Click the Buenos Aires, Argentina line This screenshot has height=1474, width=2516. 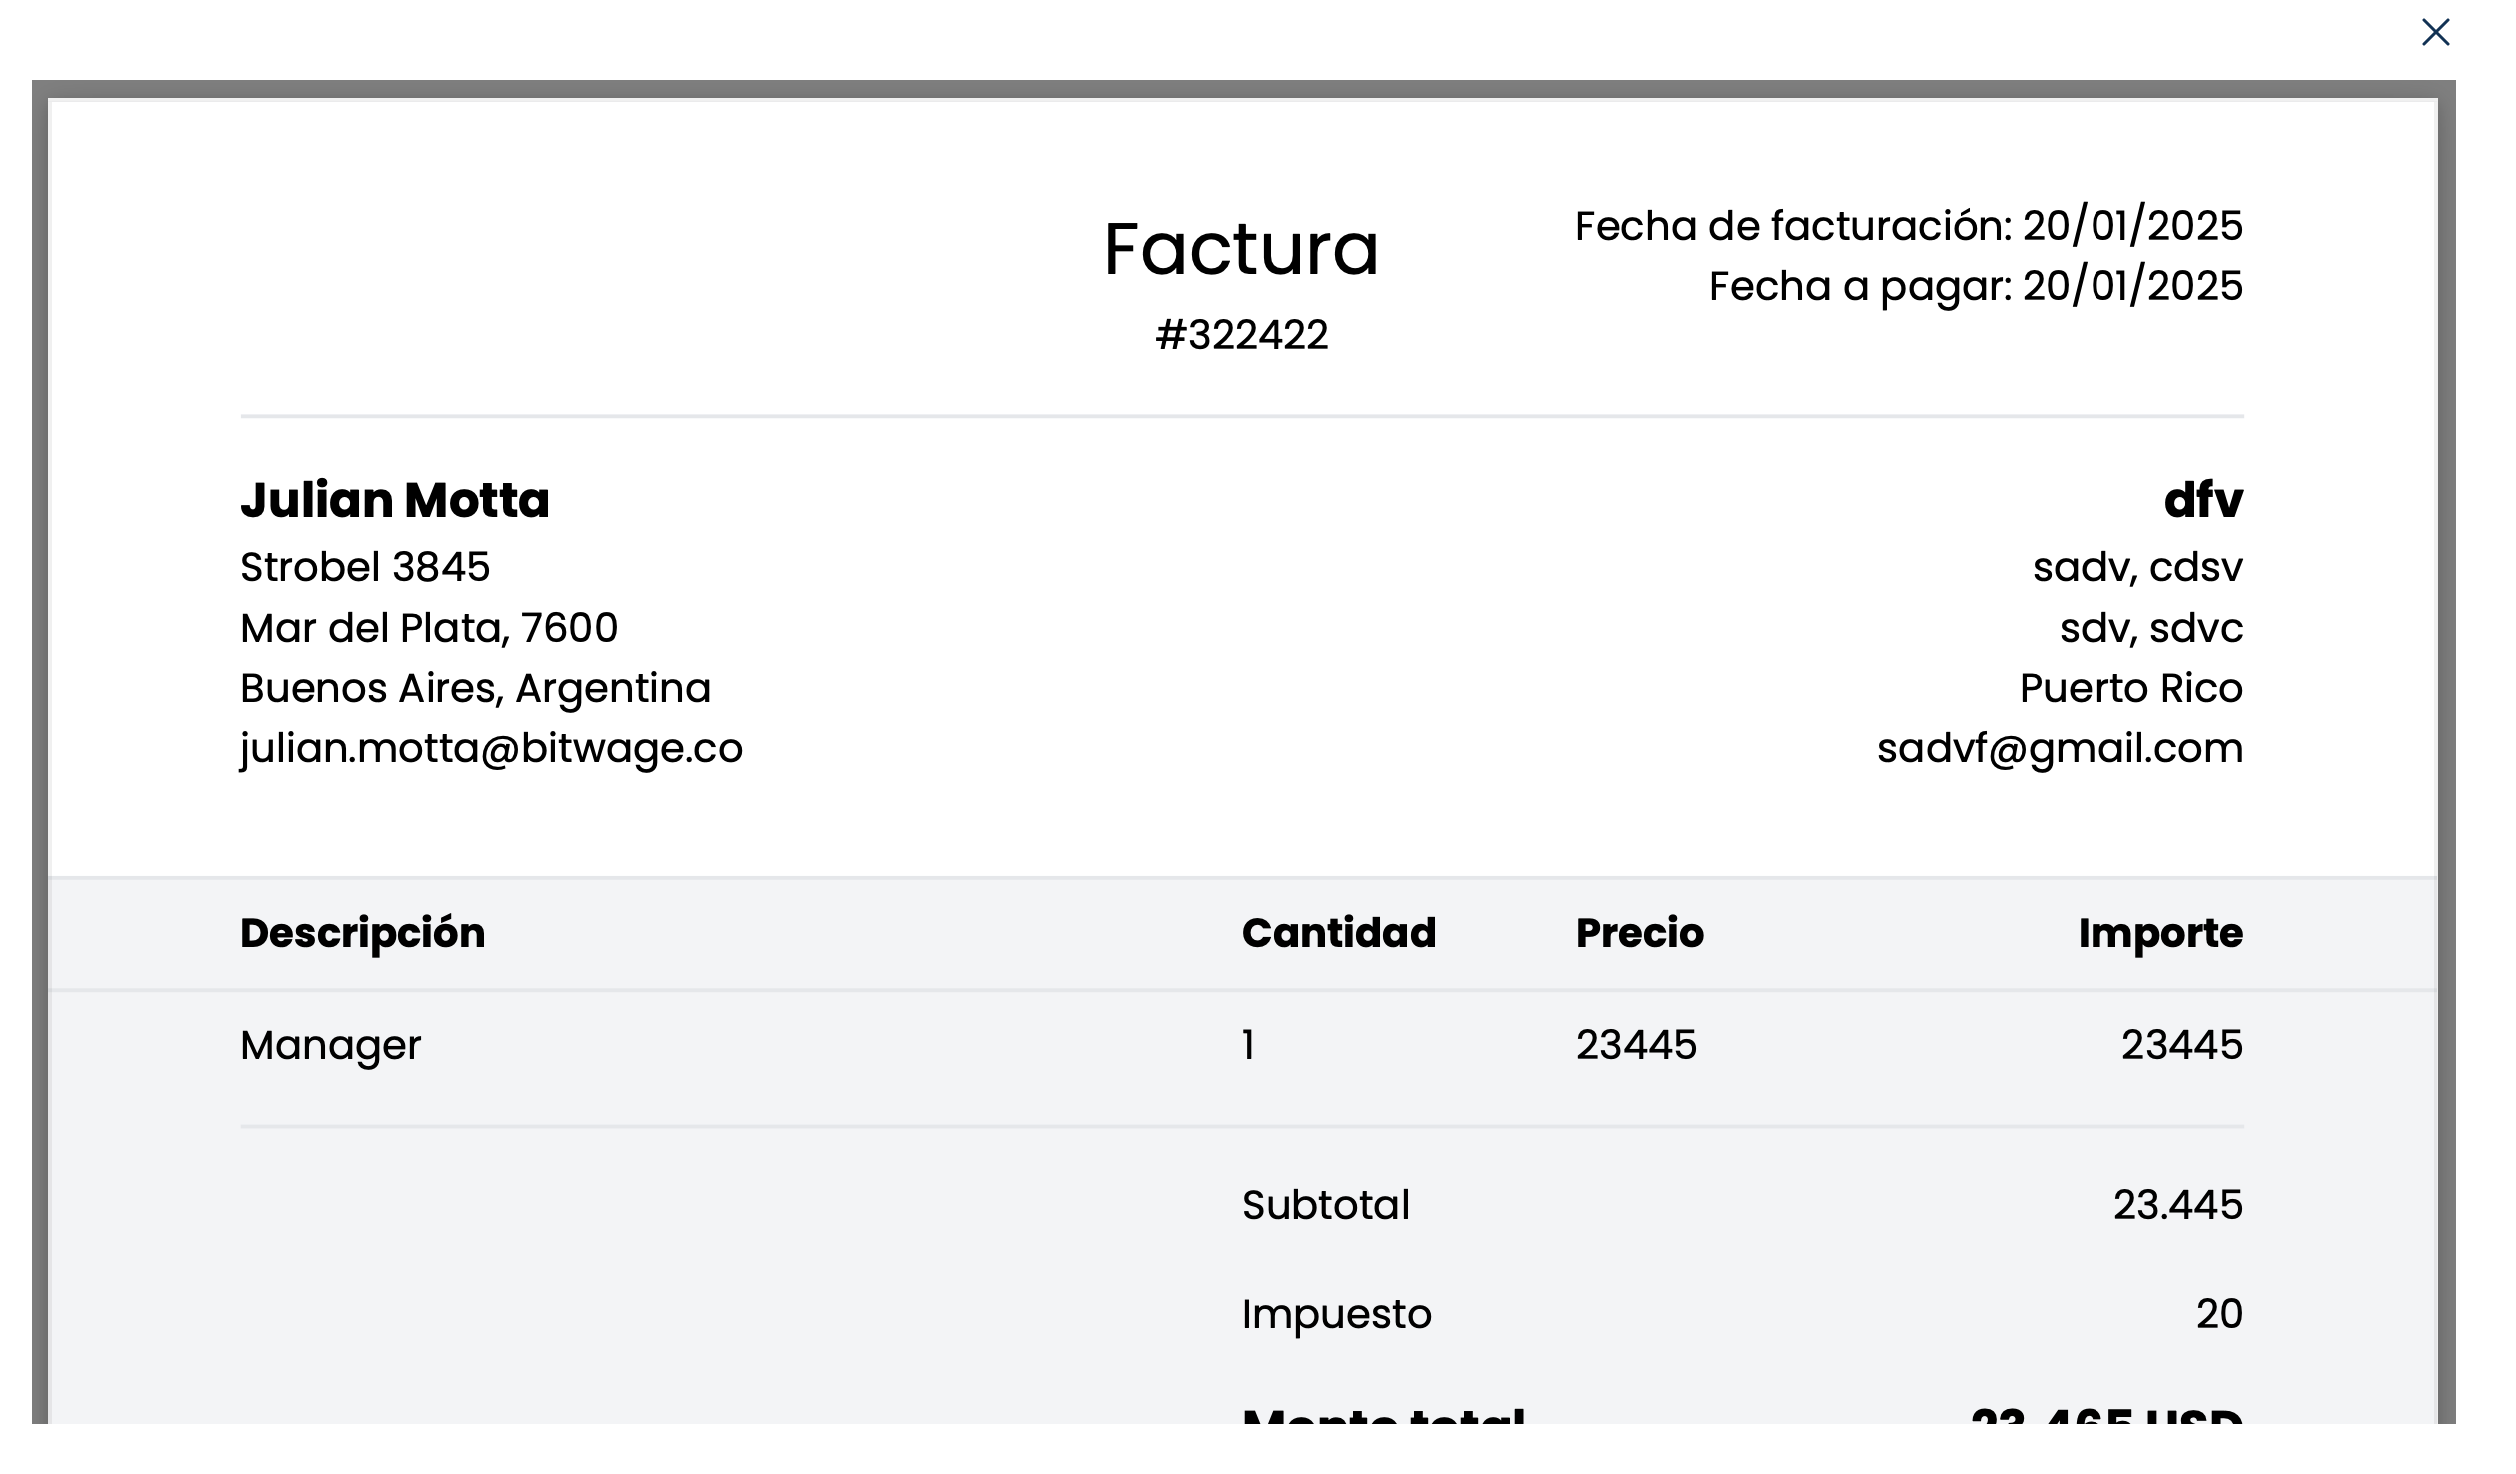tap(475, 688)
